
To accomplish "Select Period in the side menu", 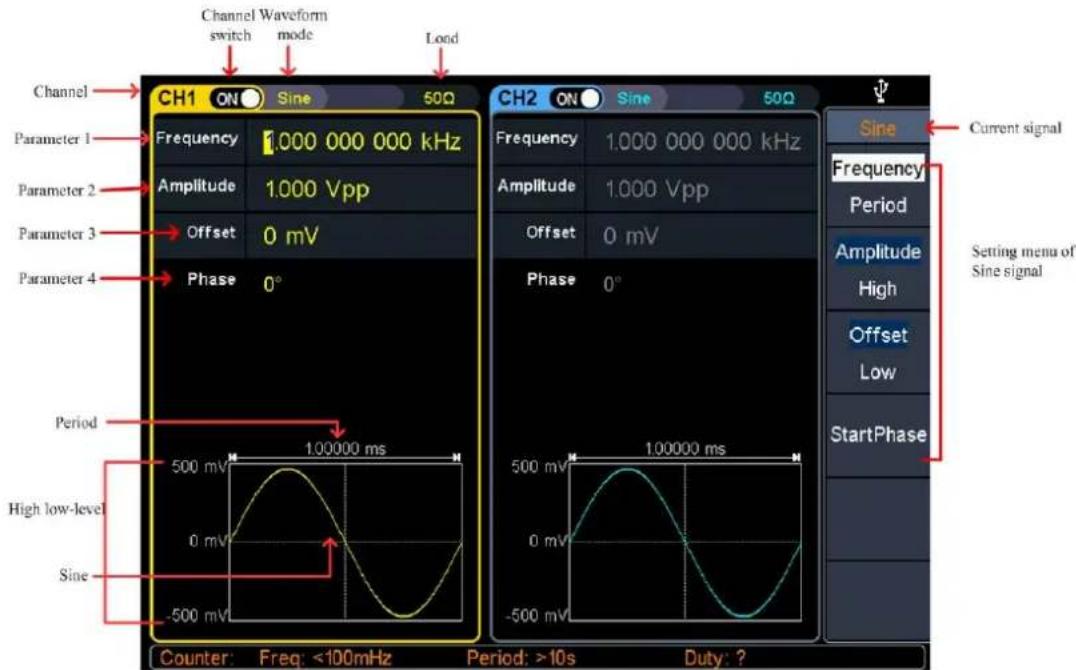I will tap(878, 205).
